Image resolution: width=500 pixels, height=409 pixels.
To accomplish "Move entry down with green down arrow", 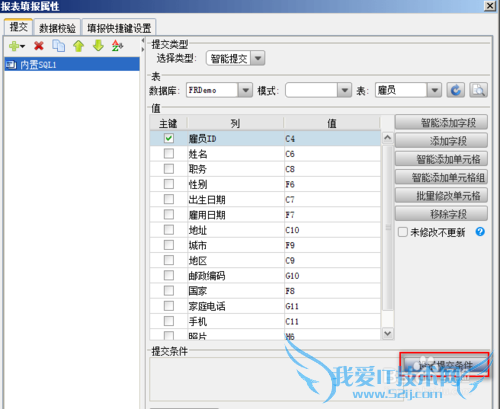I will pyautogui.click(x=98, y=46).
